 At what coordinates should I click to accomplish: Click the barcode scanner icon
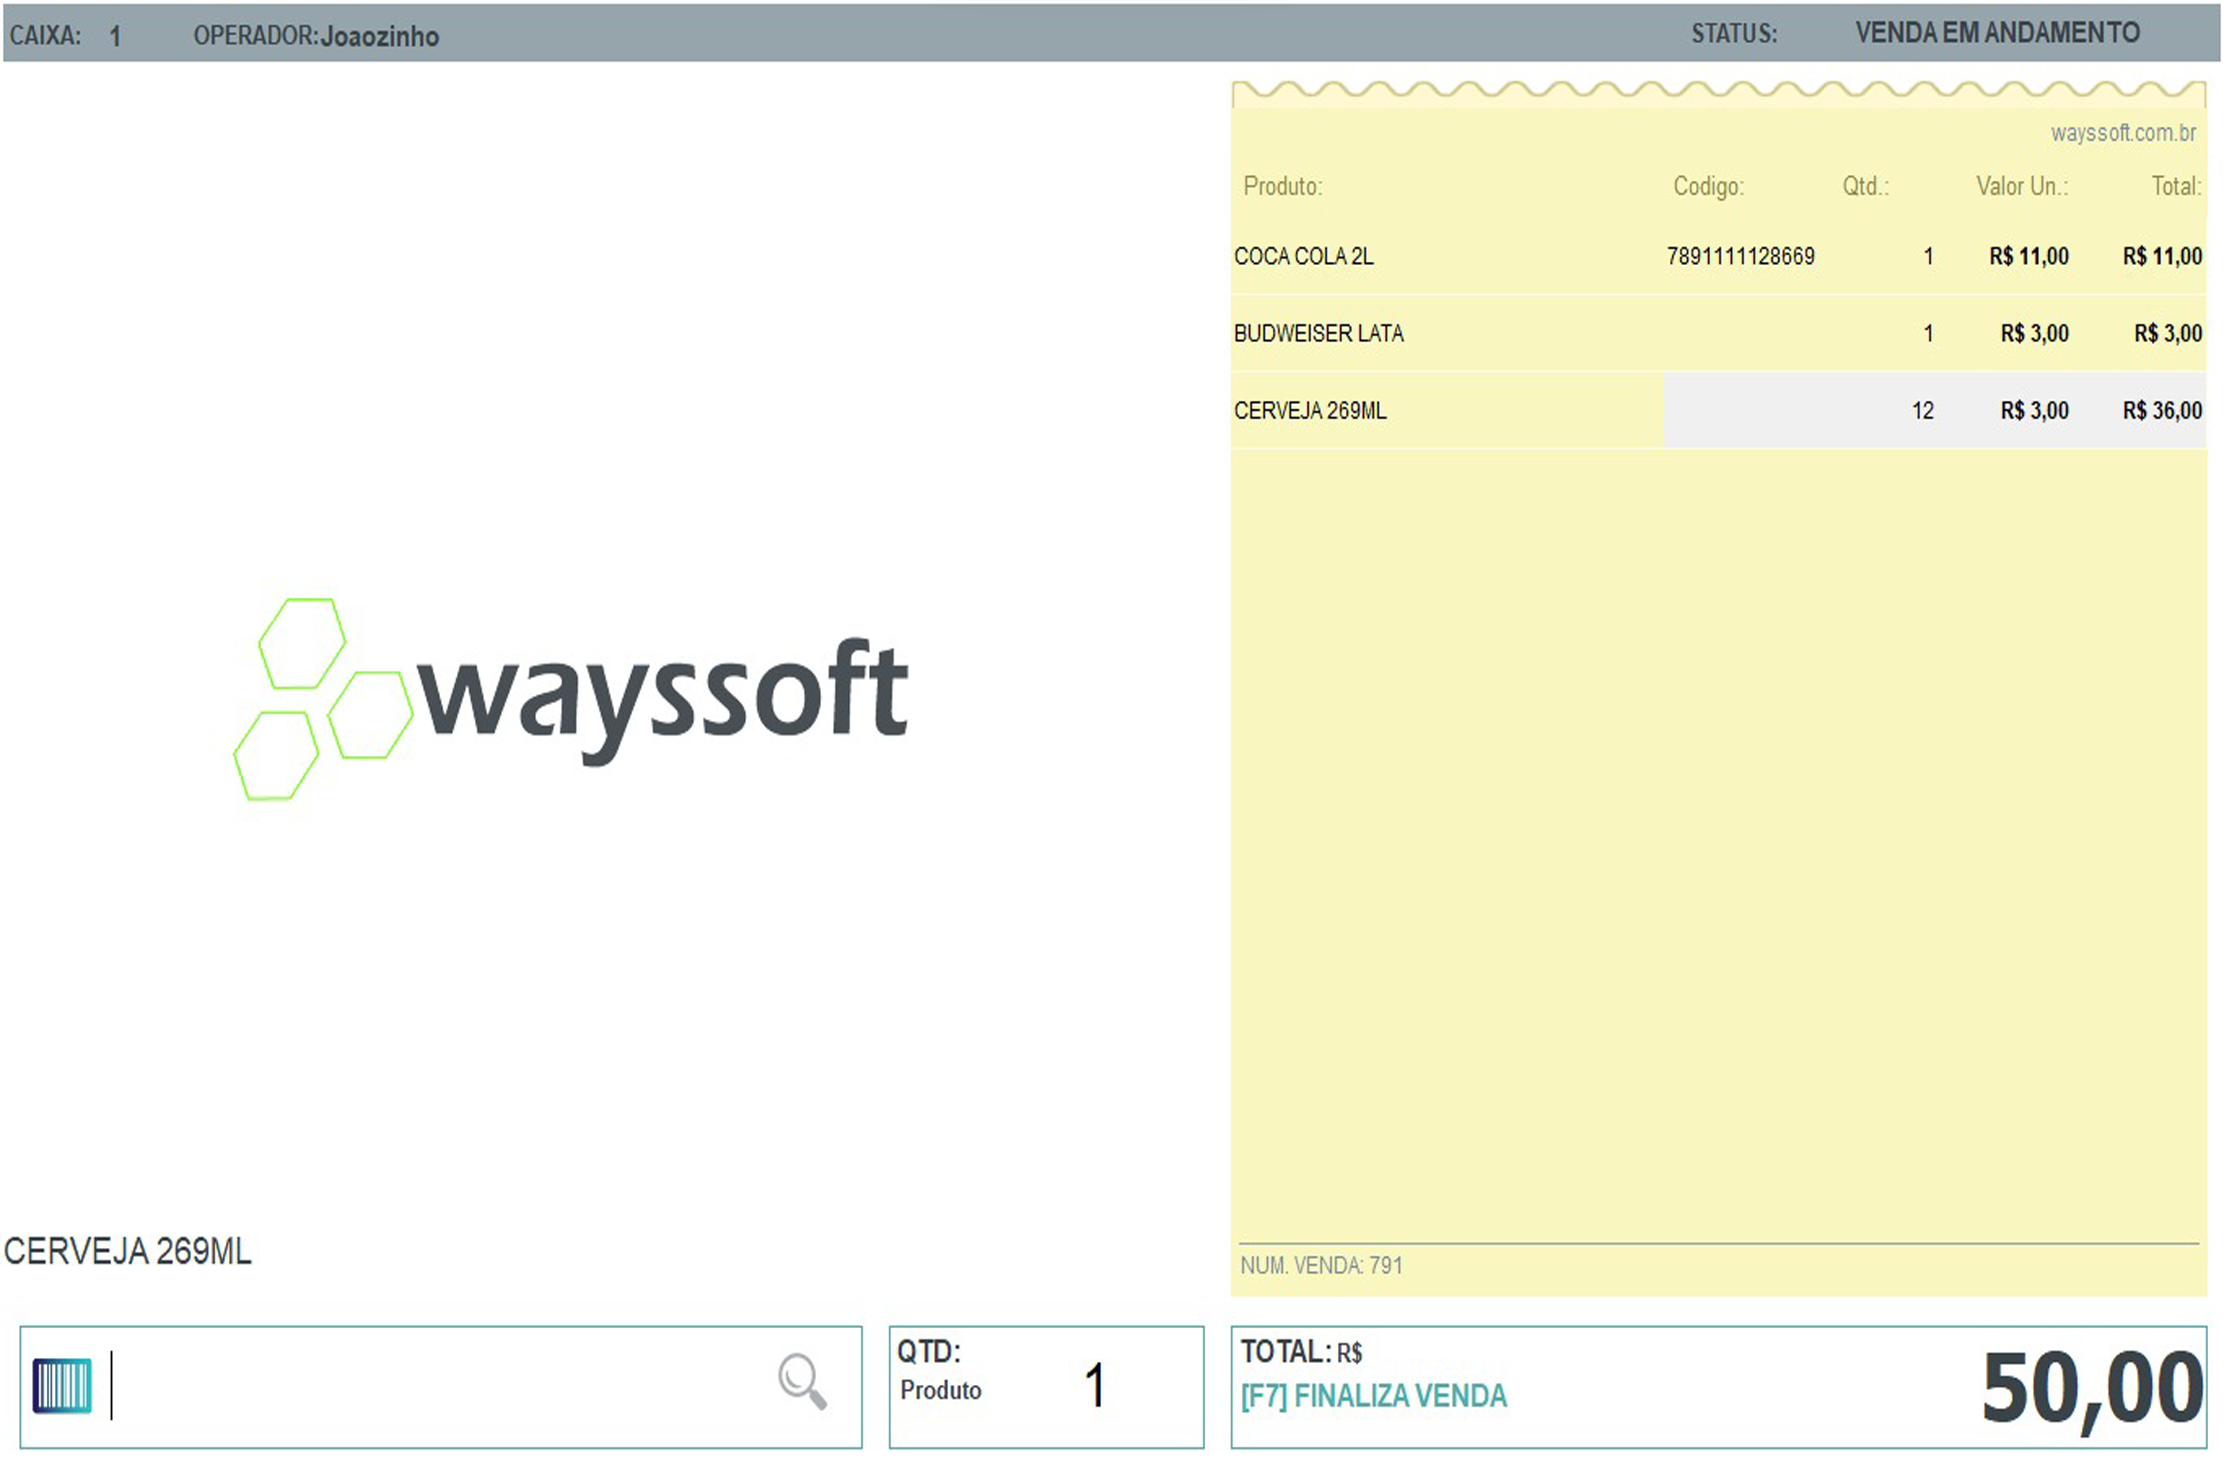coord(62,1385)
